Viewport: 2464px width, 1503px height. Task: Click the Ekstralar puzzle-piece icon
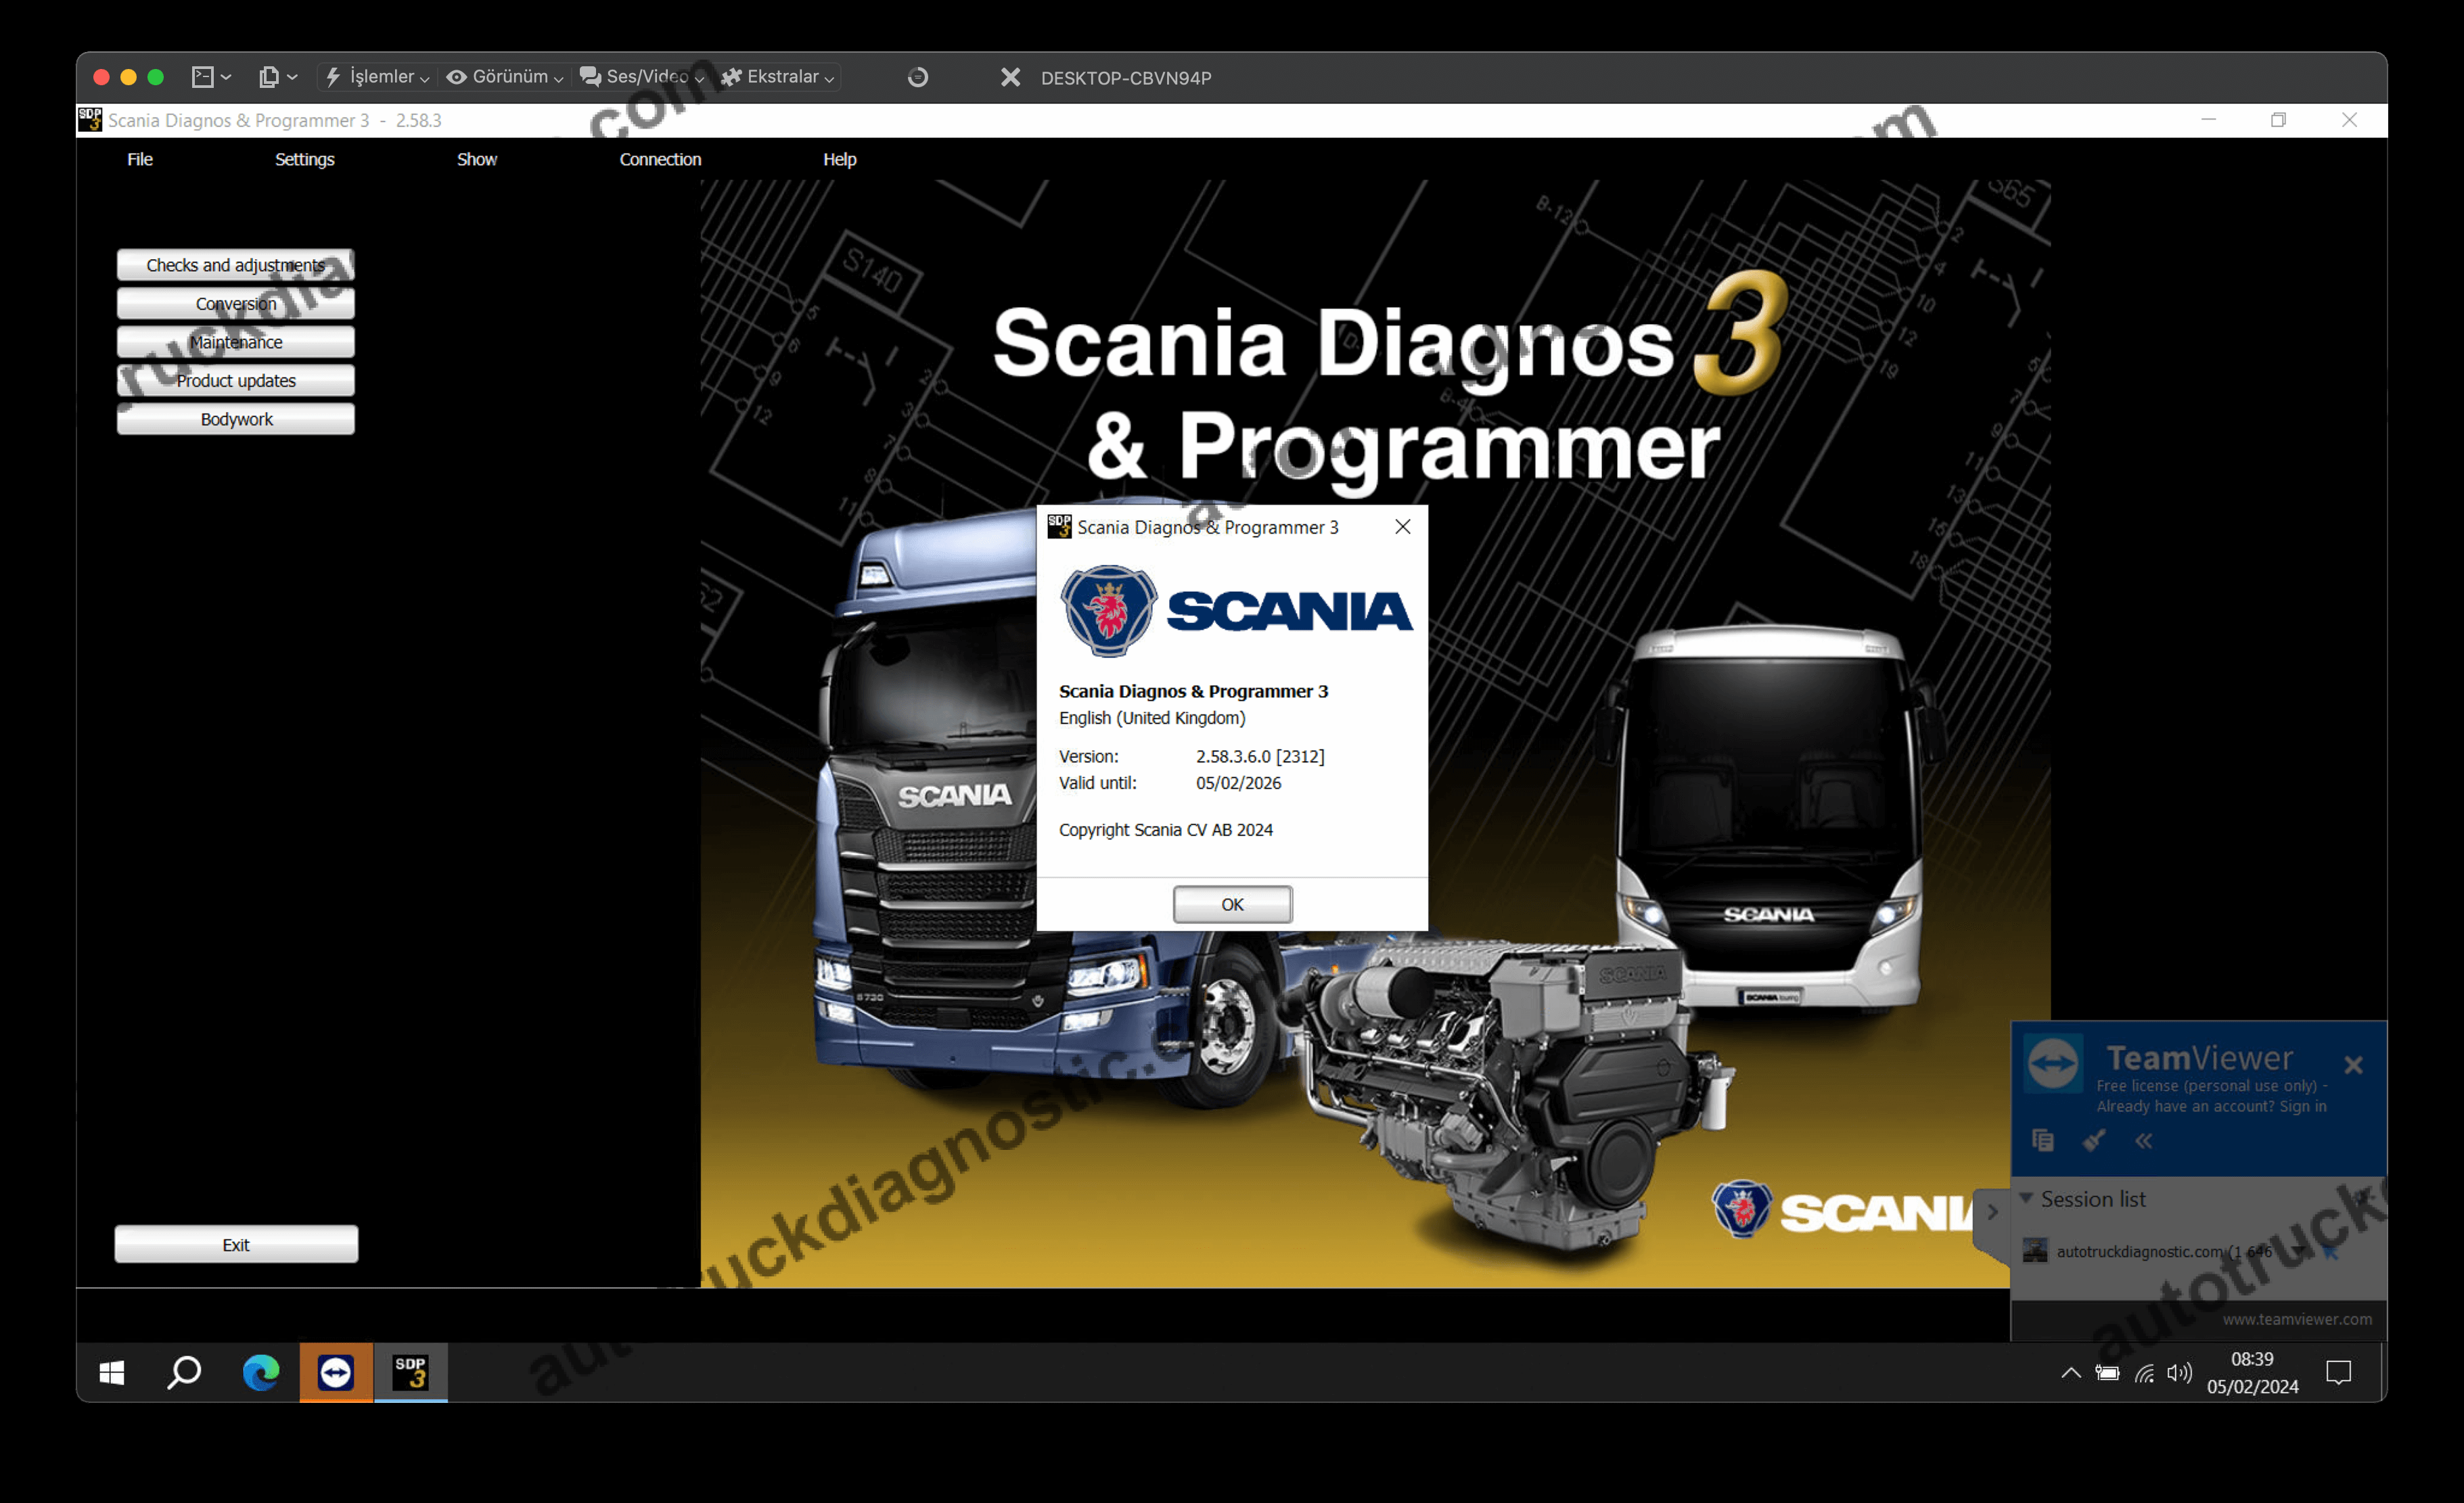(x=732, y=76)
